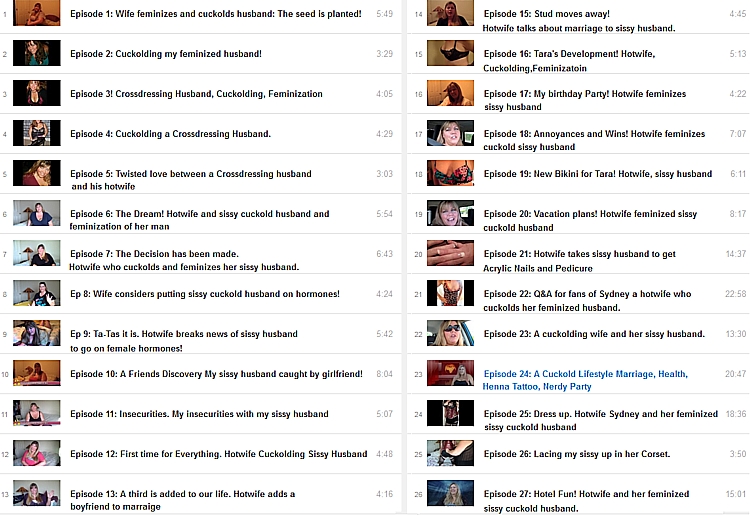Click the Episode 12 video thumbnail
Screen dimensions: 750x515
(36, 454)
